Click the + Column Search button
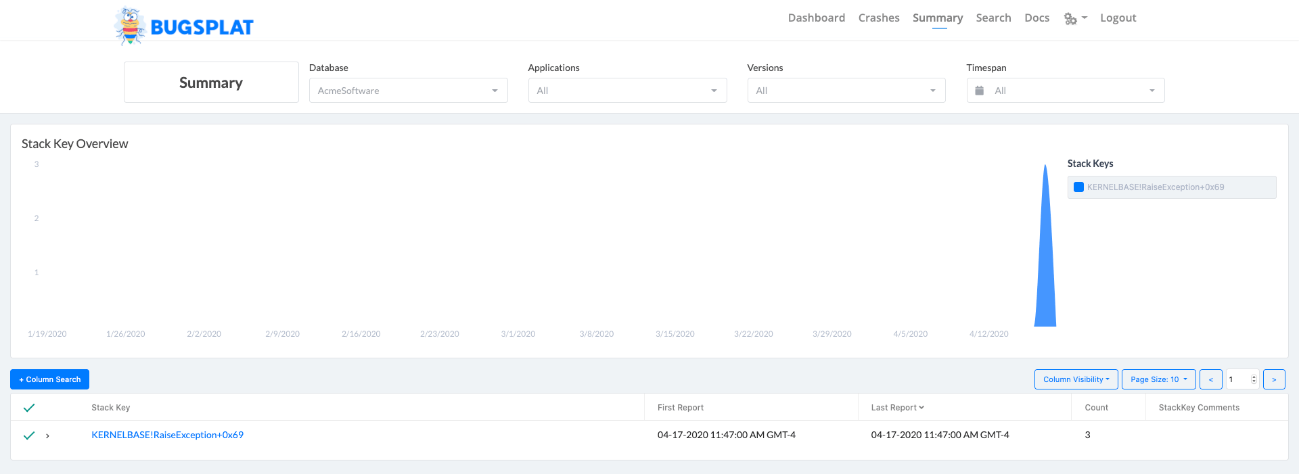 pos(50,379)
